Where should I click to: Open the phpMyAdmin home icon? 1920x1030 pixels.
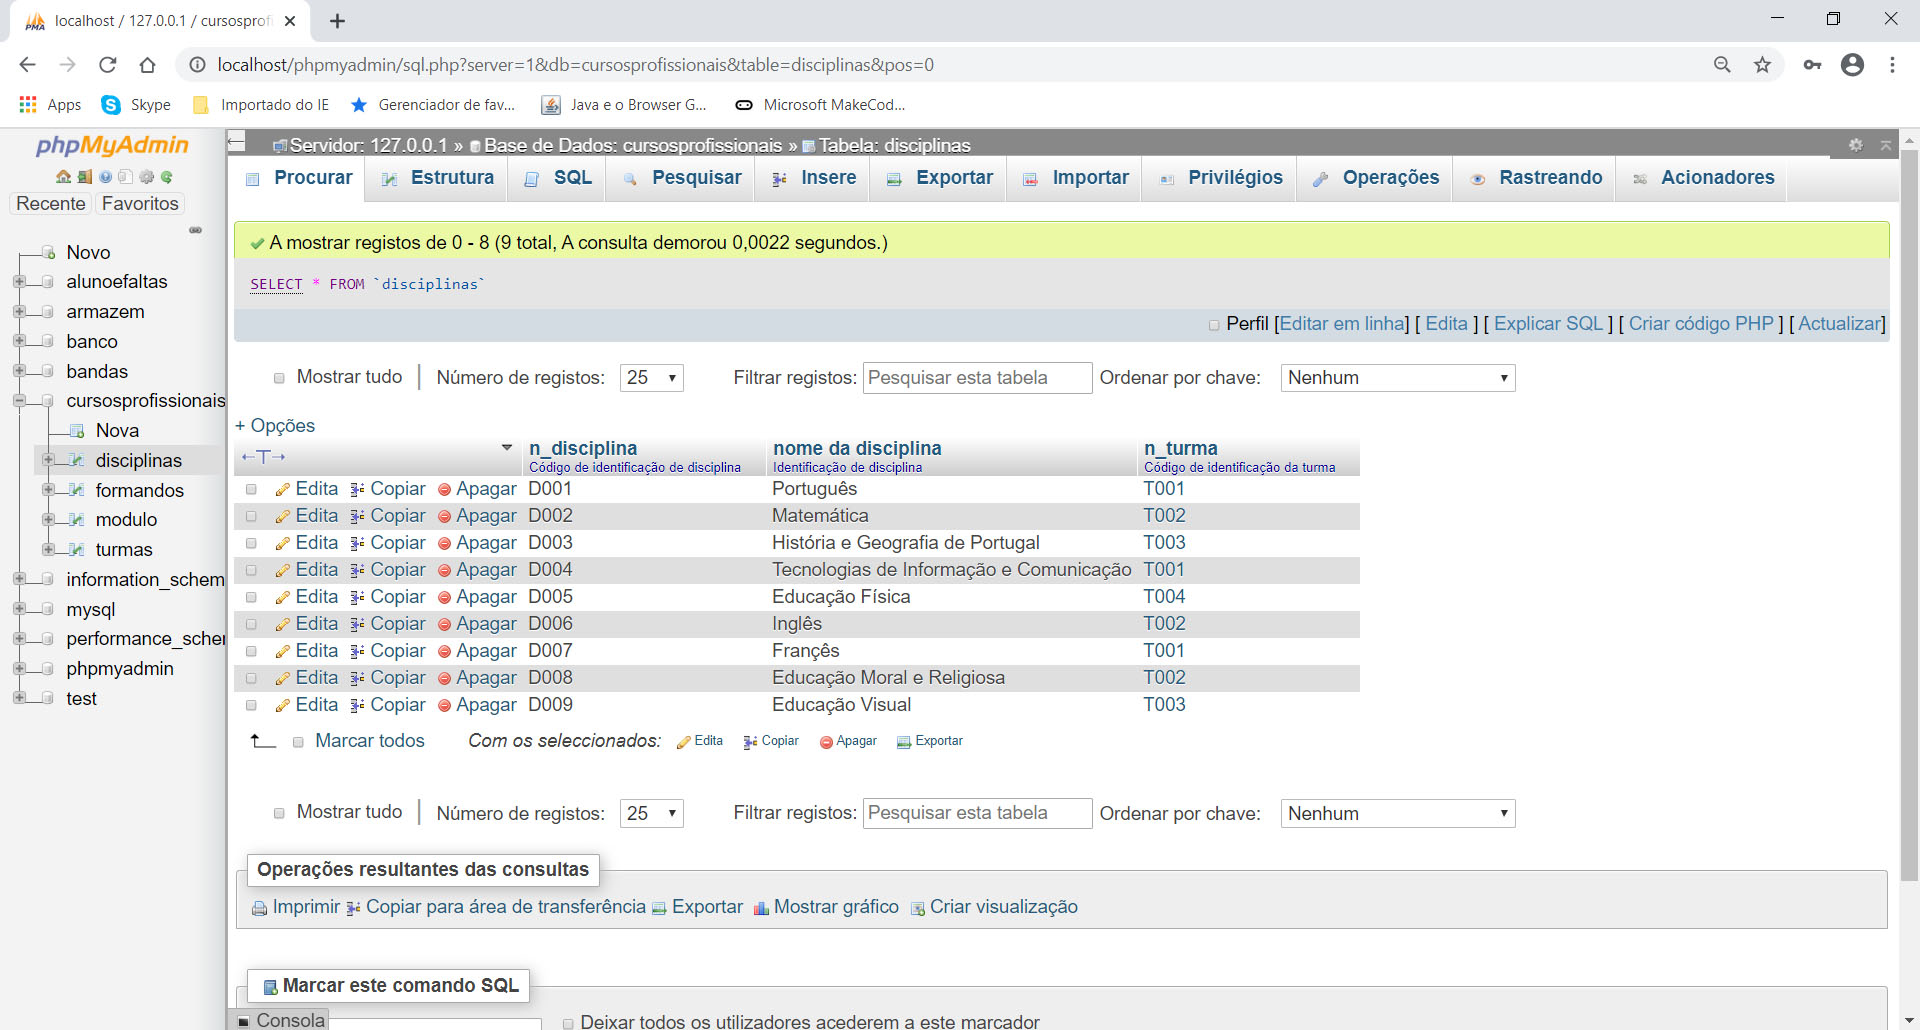[x=62, y=176]
